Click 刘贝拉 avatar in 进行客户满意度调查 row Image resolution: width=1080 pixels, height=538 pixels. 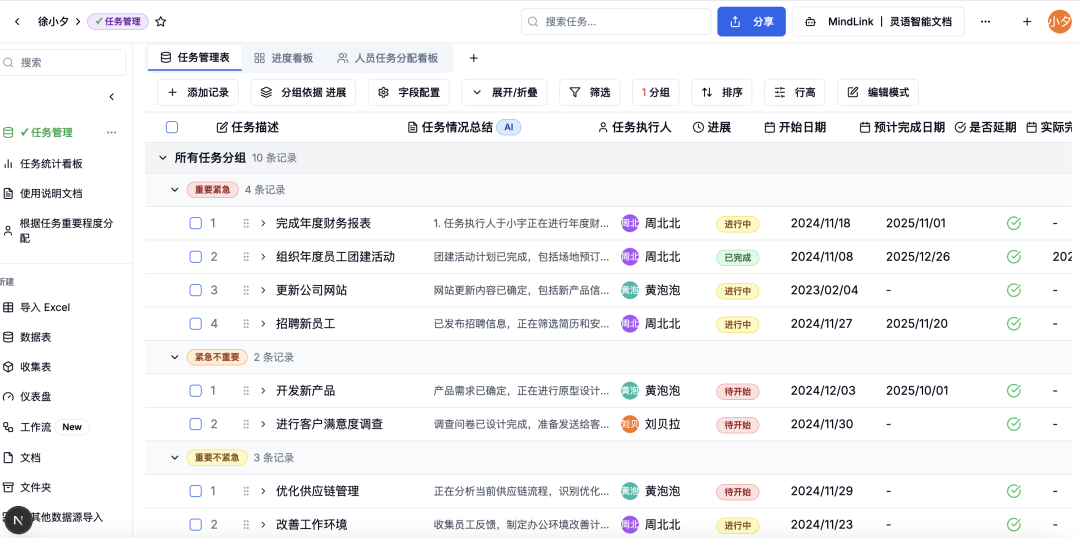630,424
